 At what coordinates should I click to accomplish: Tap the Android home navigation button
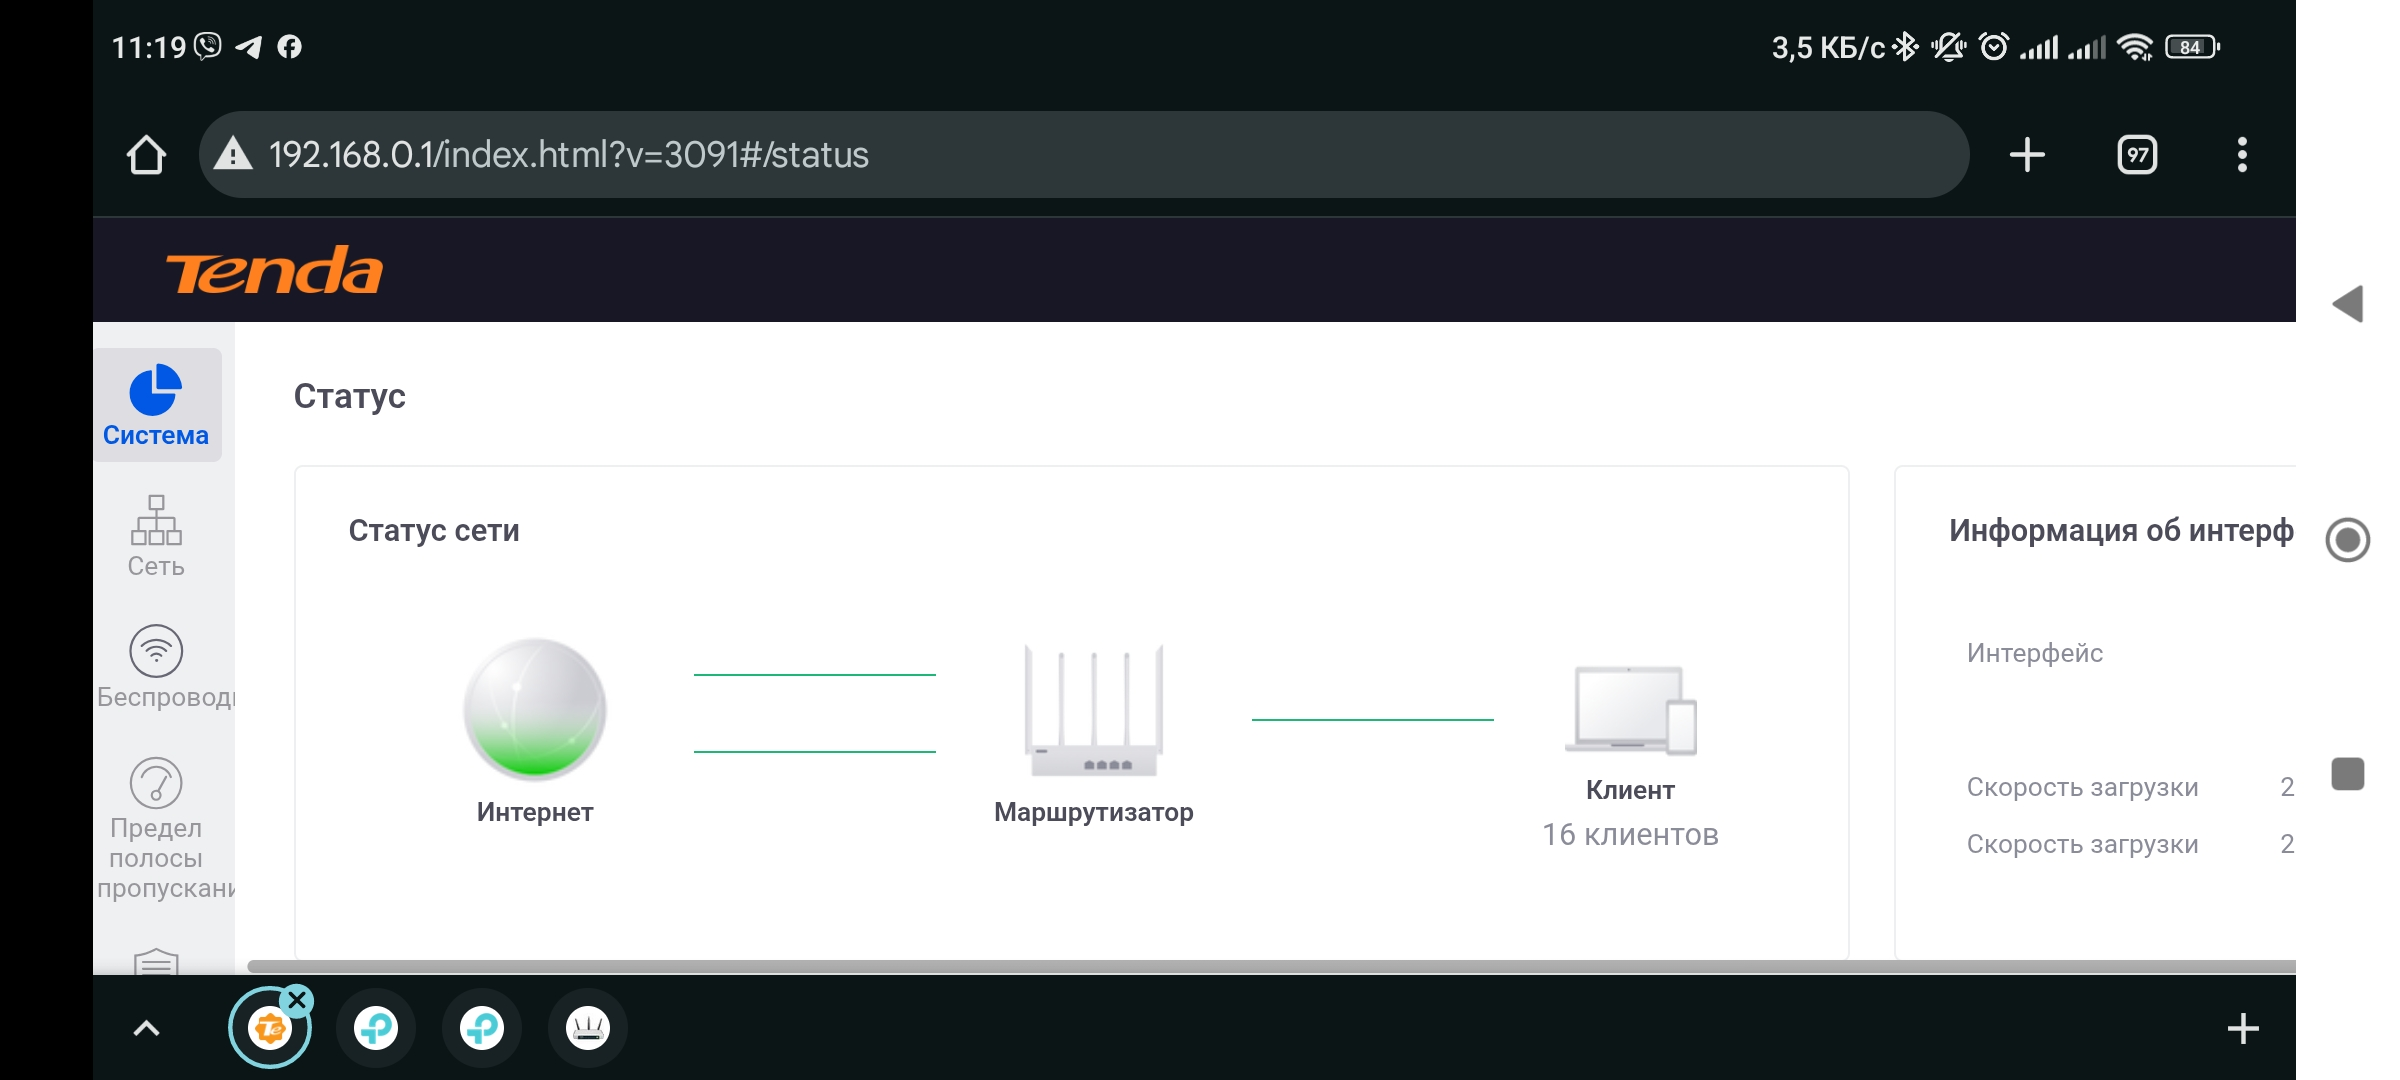coord(2348,540)
